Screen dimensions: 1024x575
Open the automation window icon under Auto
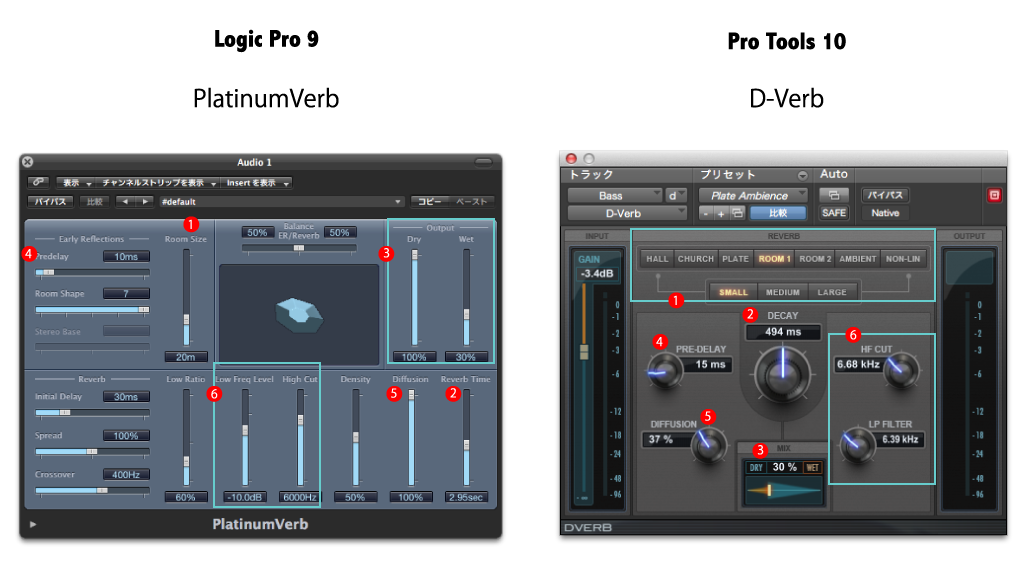833,194
